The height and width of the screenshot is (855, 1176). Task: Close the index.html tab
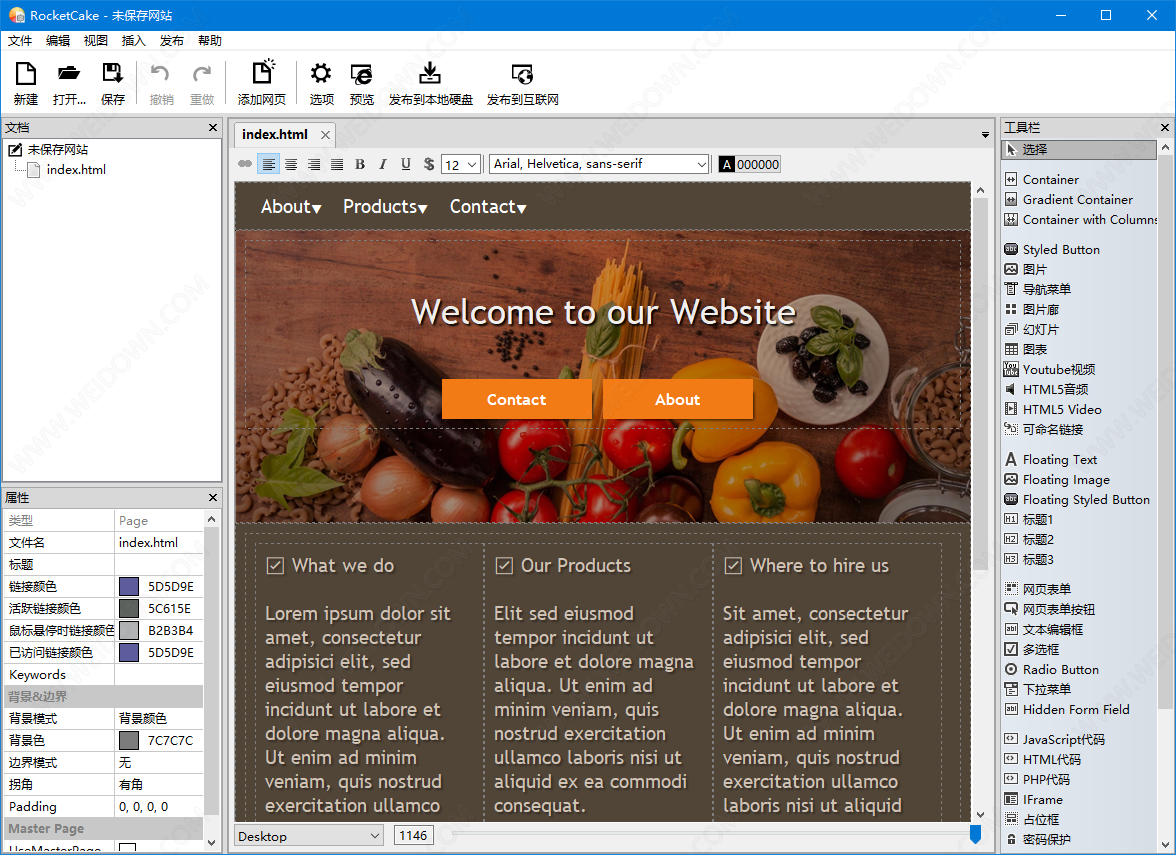coord(326,135)
